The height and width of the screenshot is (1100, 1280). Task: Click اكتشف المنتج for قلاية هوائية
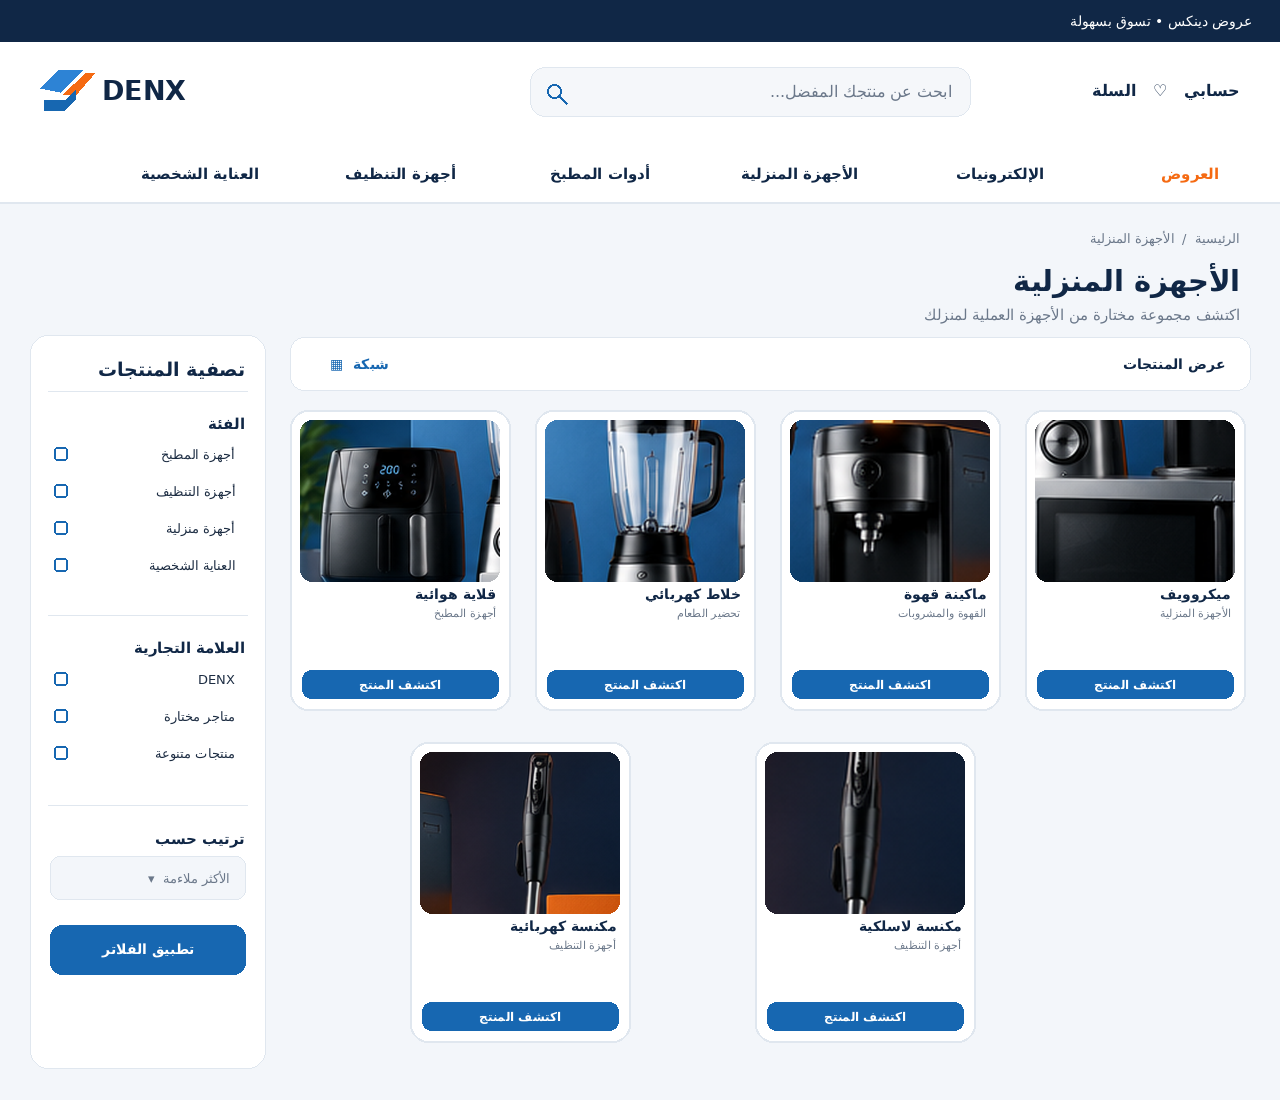tap(400, 685)
